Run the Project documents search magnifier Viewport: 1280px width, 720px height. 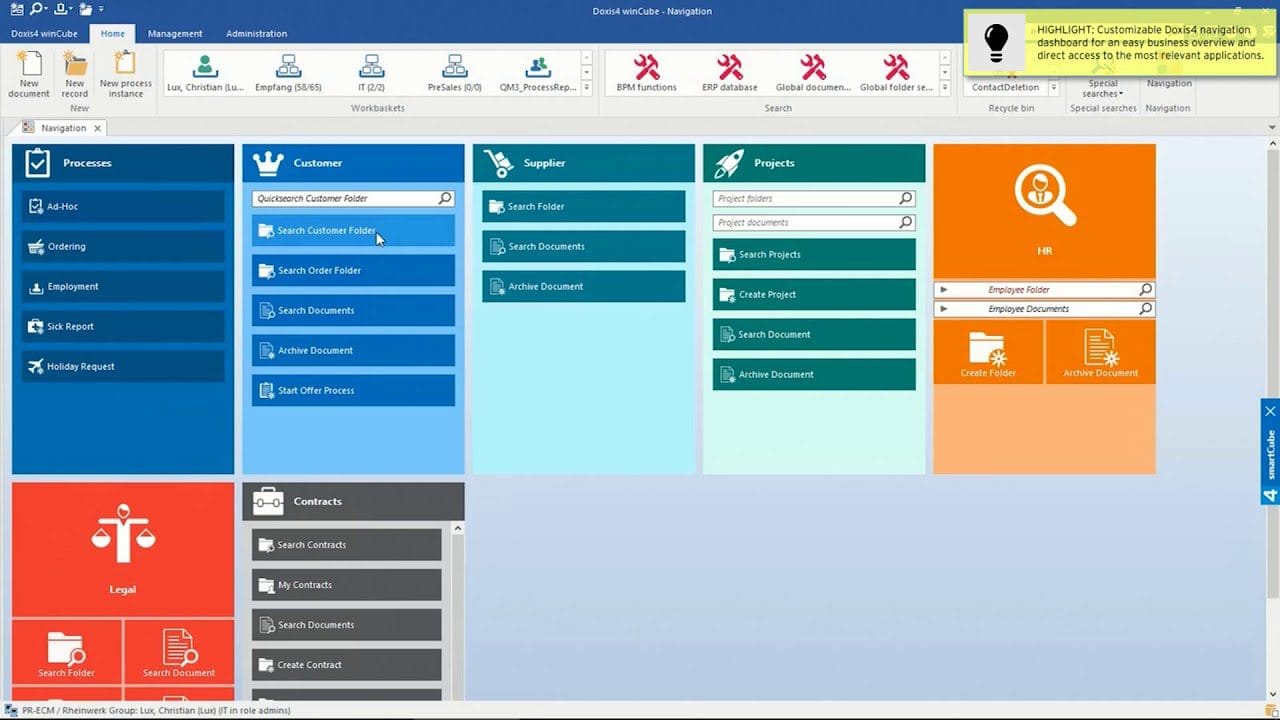(905, 222)
